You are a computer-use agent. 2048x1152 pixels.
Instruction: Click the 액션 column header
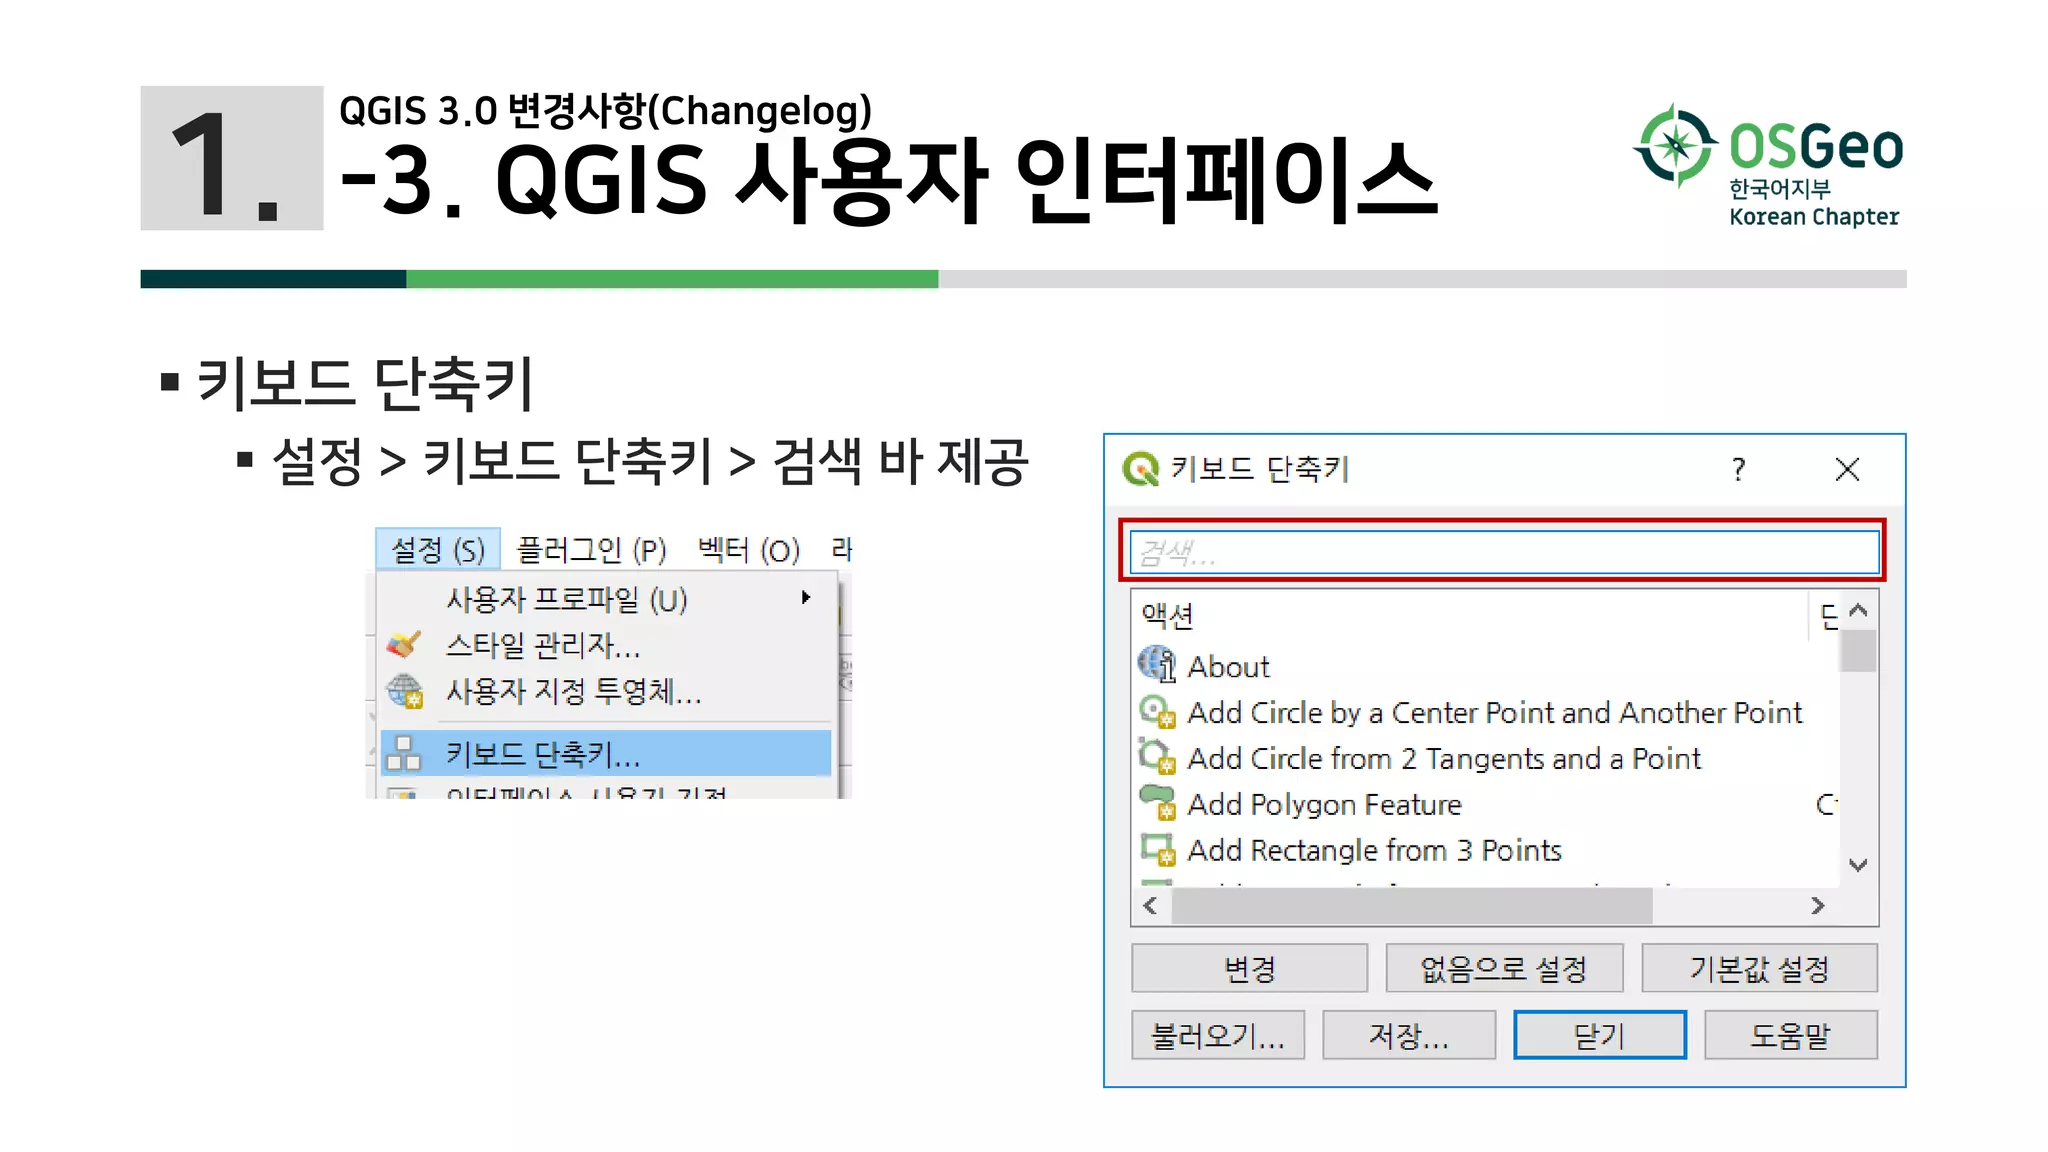tap(1470, 615)
